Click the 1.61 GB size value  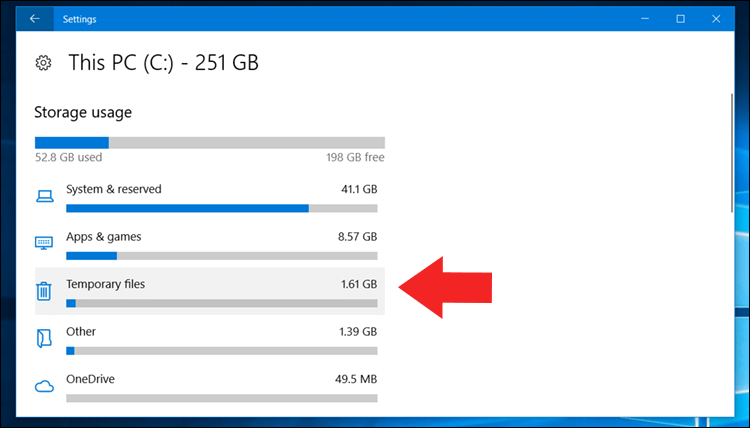(358, 284)
